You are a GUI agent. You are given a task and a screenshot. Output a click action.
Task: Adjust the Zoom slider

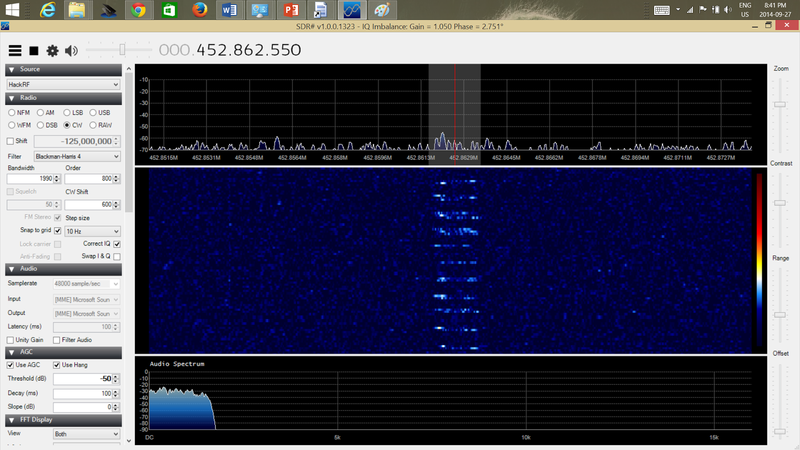[x=780, y=105]
